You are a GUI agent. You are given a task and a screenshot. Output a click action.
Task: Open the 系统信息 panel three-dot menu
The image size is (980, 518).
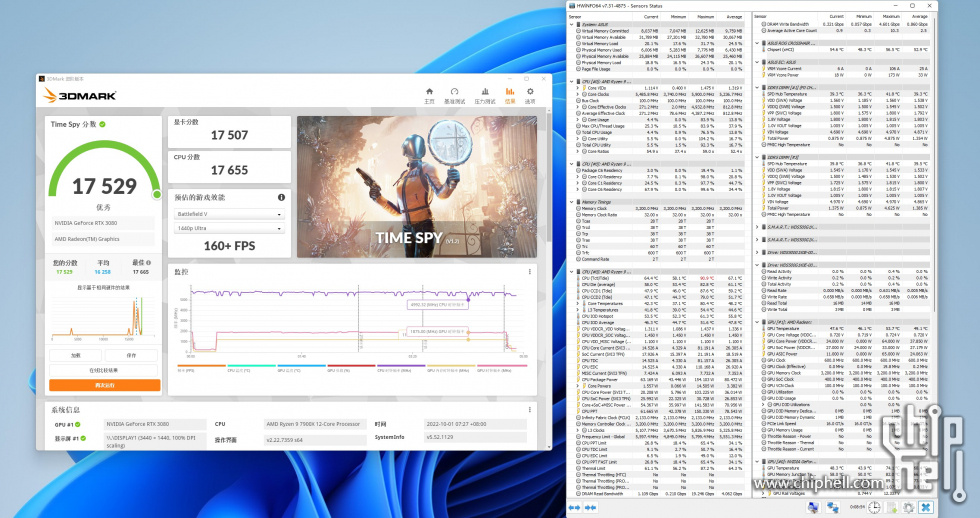coord(529,410)
